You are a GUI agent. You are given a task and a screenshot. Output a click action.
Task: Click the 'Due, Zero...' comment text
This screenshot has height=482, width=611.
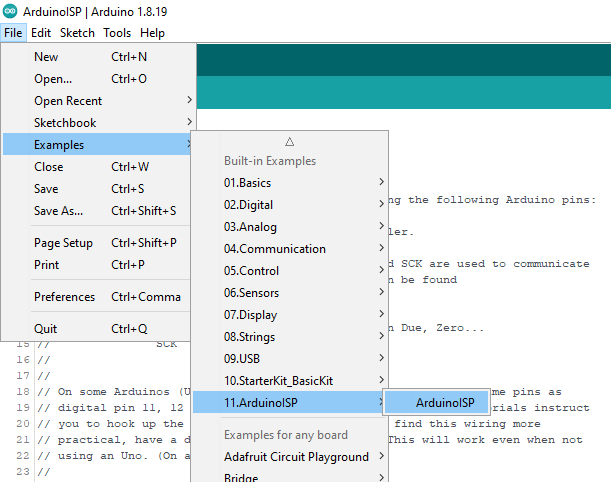click(442, 328)
